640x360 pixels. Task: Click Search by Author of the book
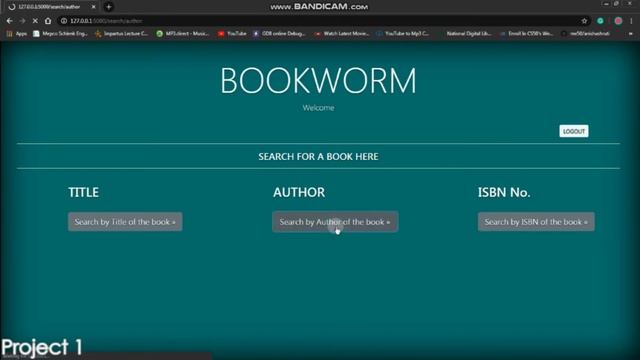[335, 222]
